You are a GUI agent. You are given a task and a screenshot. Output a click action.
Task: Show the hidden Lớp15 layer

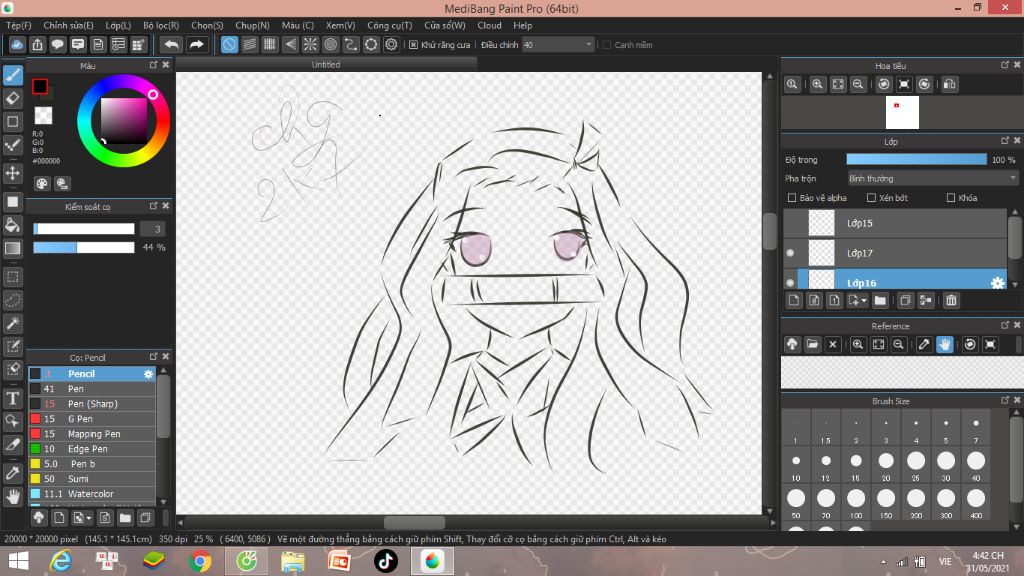pyautogui.click(x=790, y=223)
